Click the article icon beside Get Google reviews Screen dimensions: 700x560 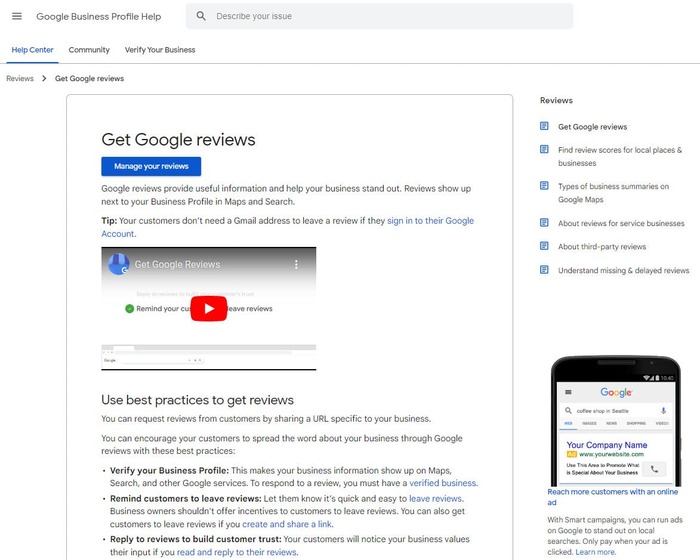click(544, 126)
